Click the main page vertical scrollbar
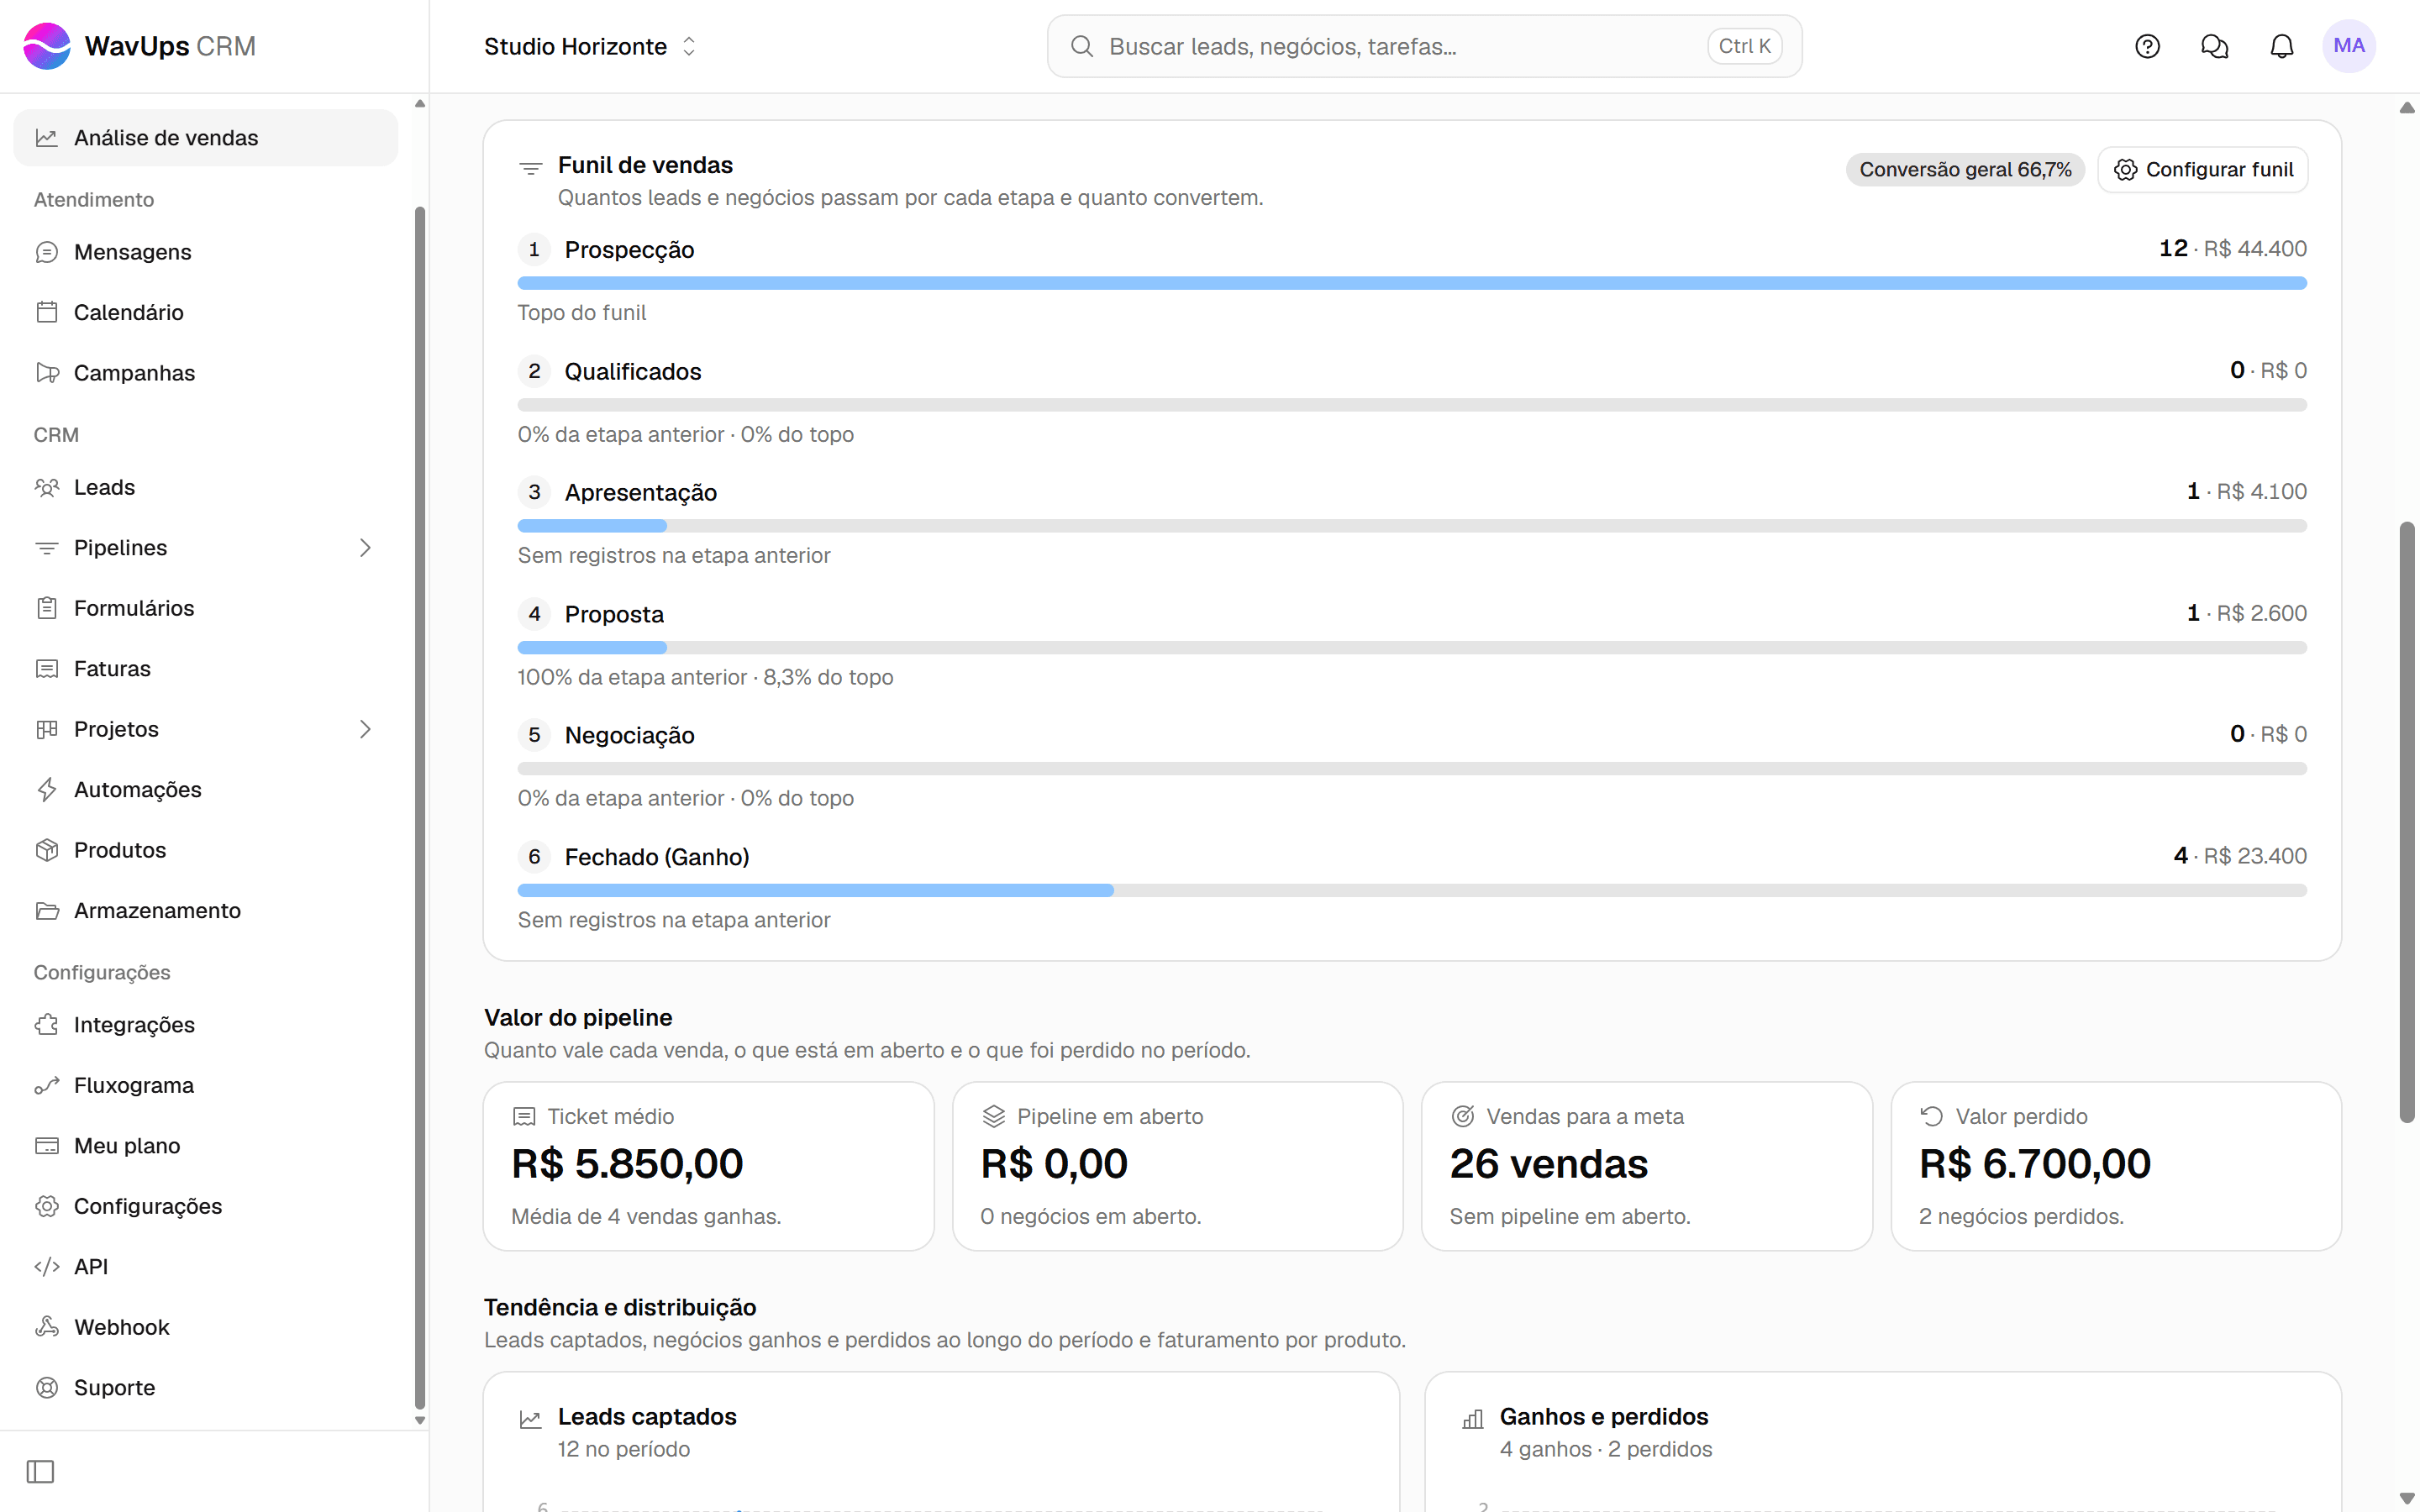The width and height of the screenshot is (2420, 1512). tap(2408, 822)
